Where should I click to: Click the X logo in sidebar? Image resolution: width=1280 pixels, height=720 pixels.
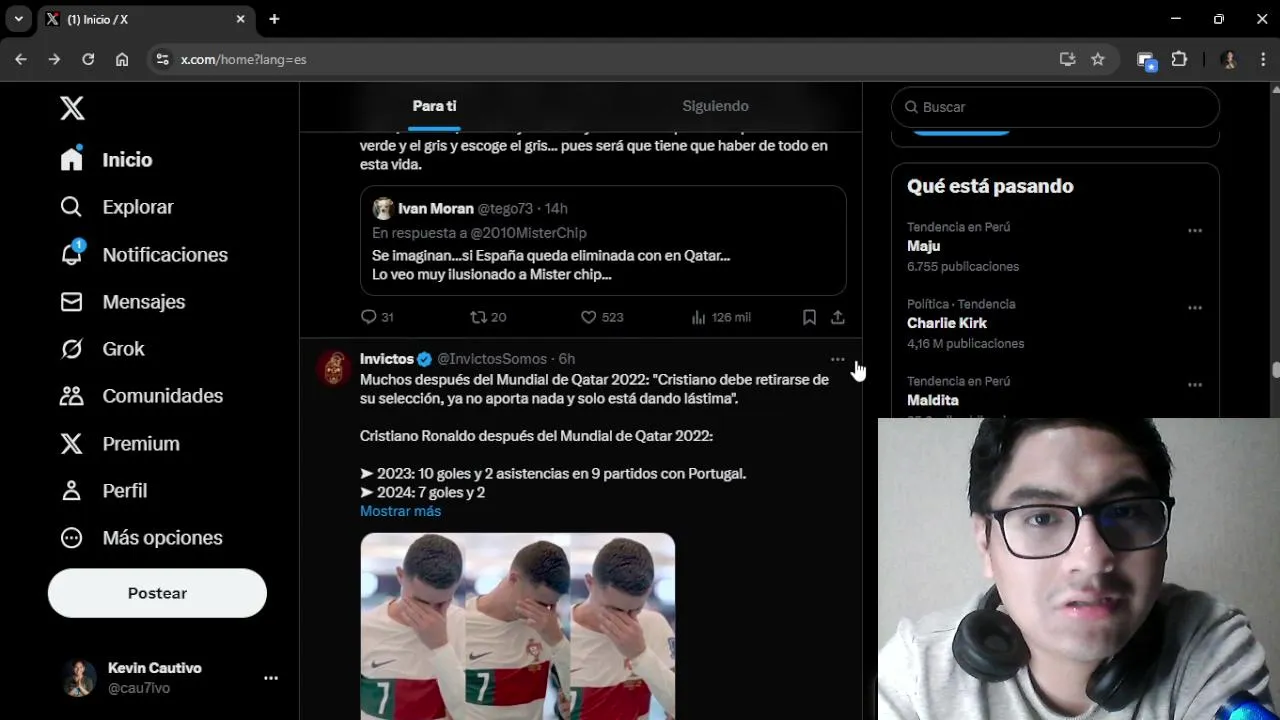tap(72, 108)
